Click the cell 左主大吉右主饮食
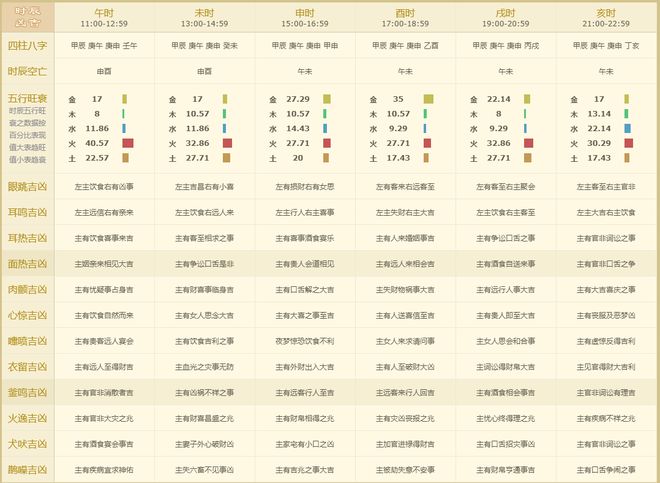Image resolution: width=660 pixels, height=483 pixels. [606, 213]
